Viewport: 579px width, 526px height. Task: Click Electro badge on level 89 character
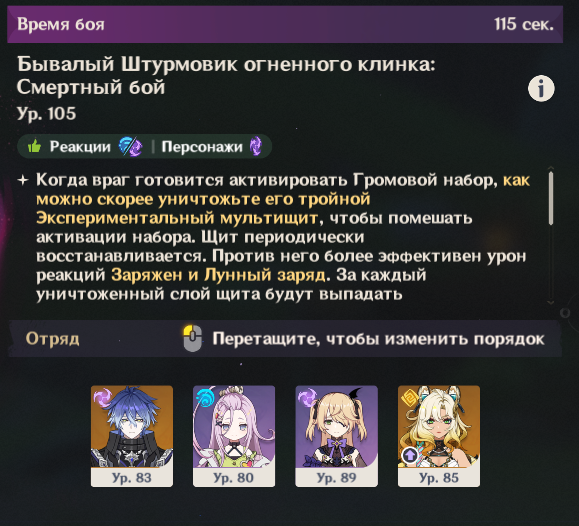tap(307, 397)
